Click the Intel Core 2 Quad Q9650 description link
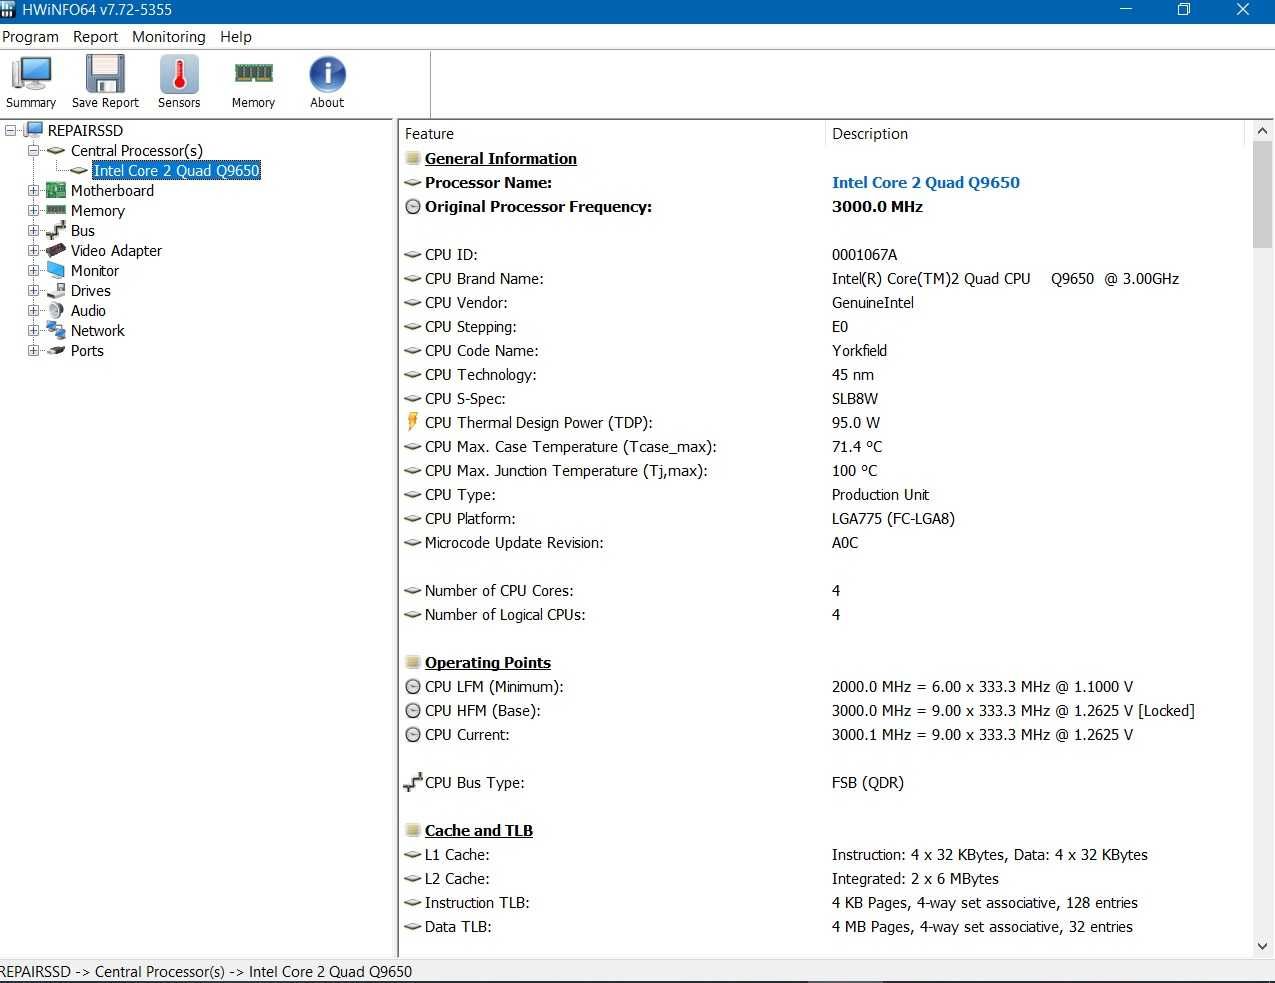Screen dimensions: 1275x983 pos(926,182)
